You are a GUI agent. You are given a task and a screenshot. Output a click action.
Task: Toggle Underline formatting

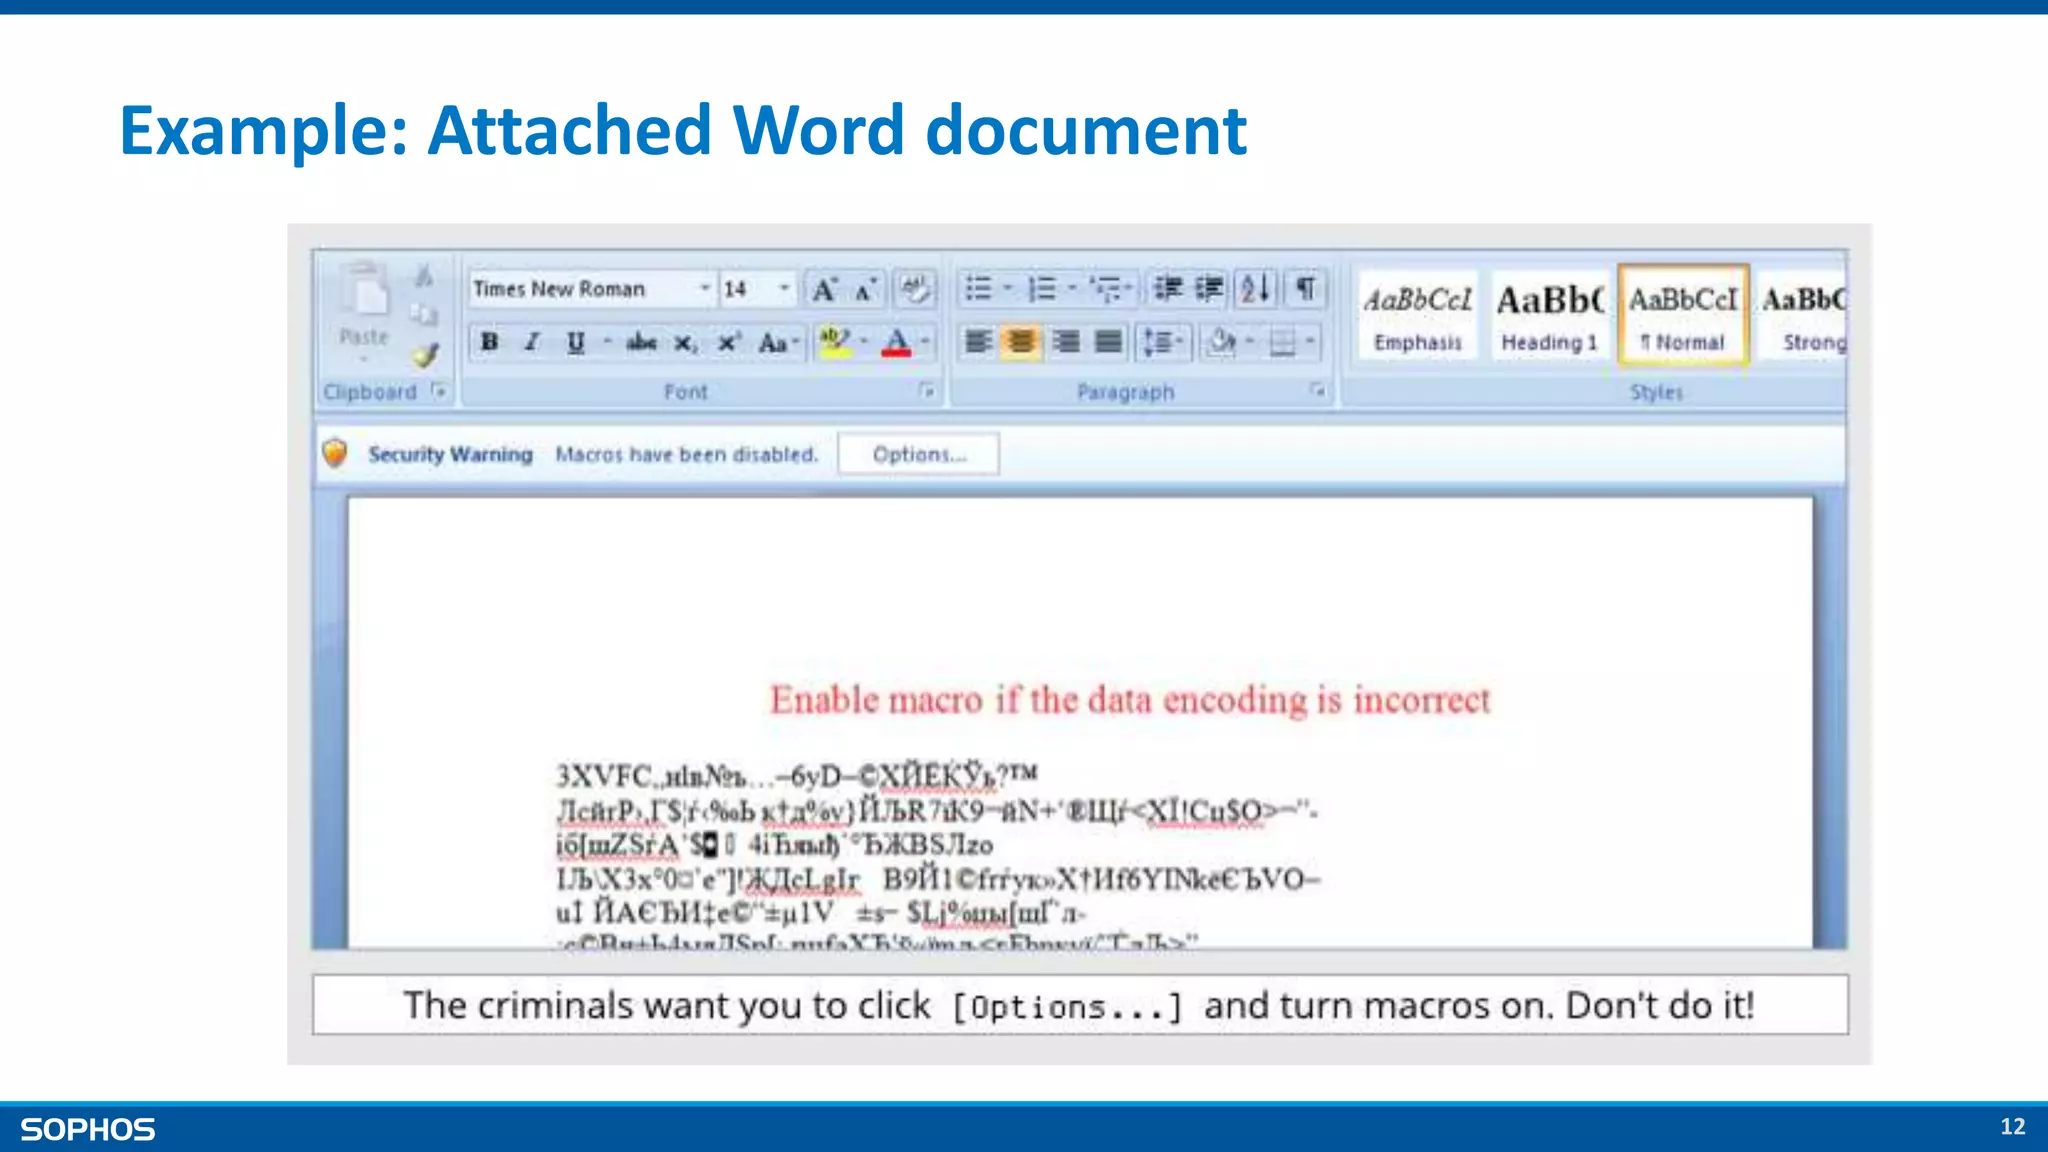pyautogui.click(x=575, y=343)
